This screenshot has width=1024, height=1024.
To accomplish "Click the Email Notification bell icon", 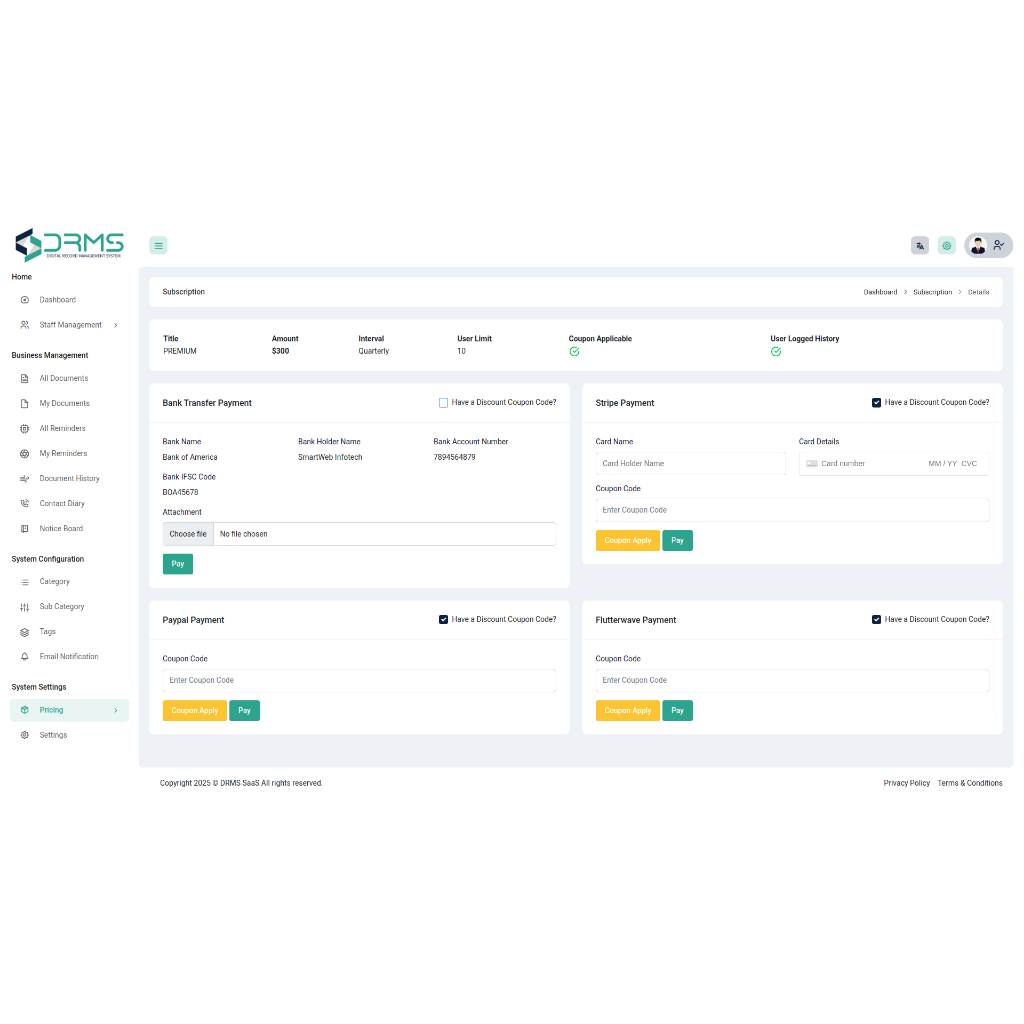I will [25, 656].
